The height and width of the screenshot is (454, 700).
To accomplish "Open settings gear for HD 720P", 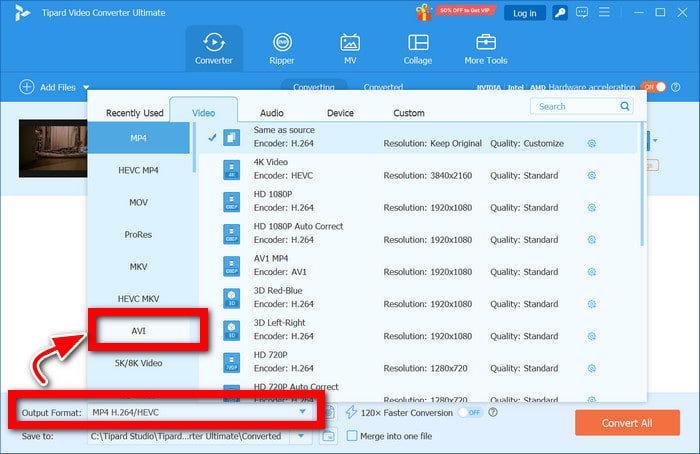I will (x=592, y=368).
